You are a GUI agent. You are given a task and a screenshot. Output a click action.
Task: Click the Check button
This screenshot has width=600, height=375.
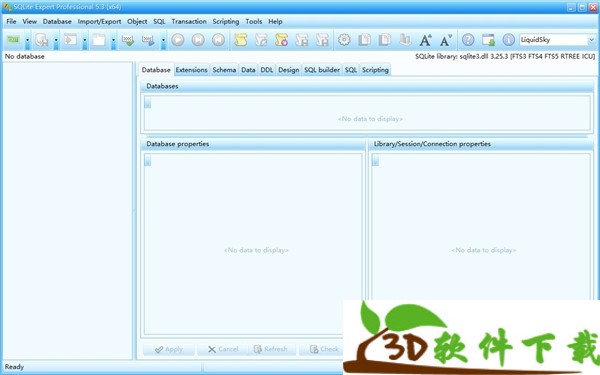tap(324, 349)
